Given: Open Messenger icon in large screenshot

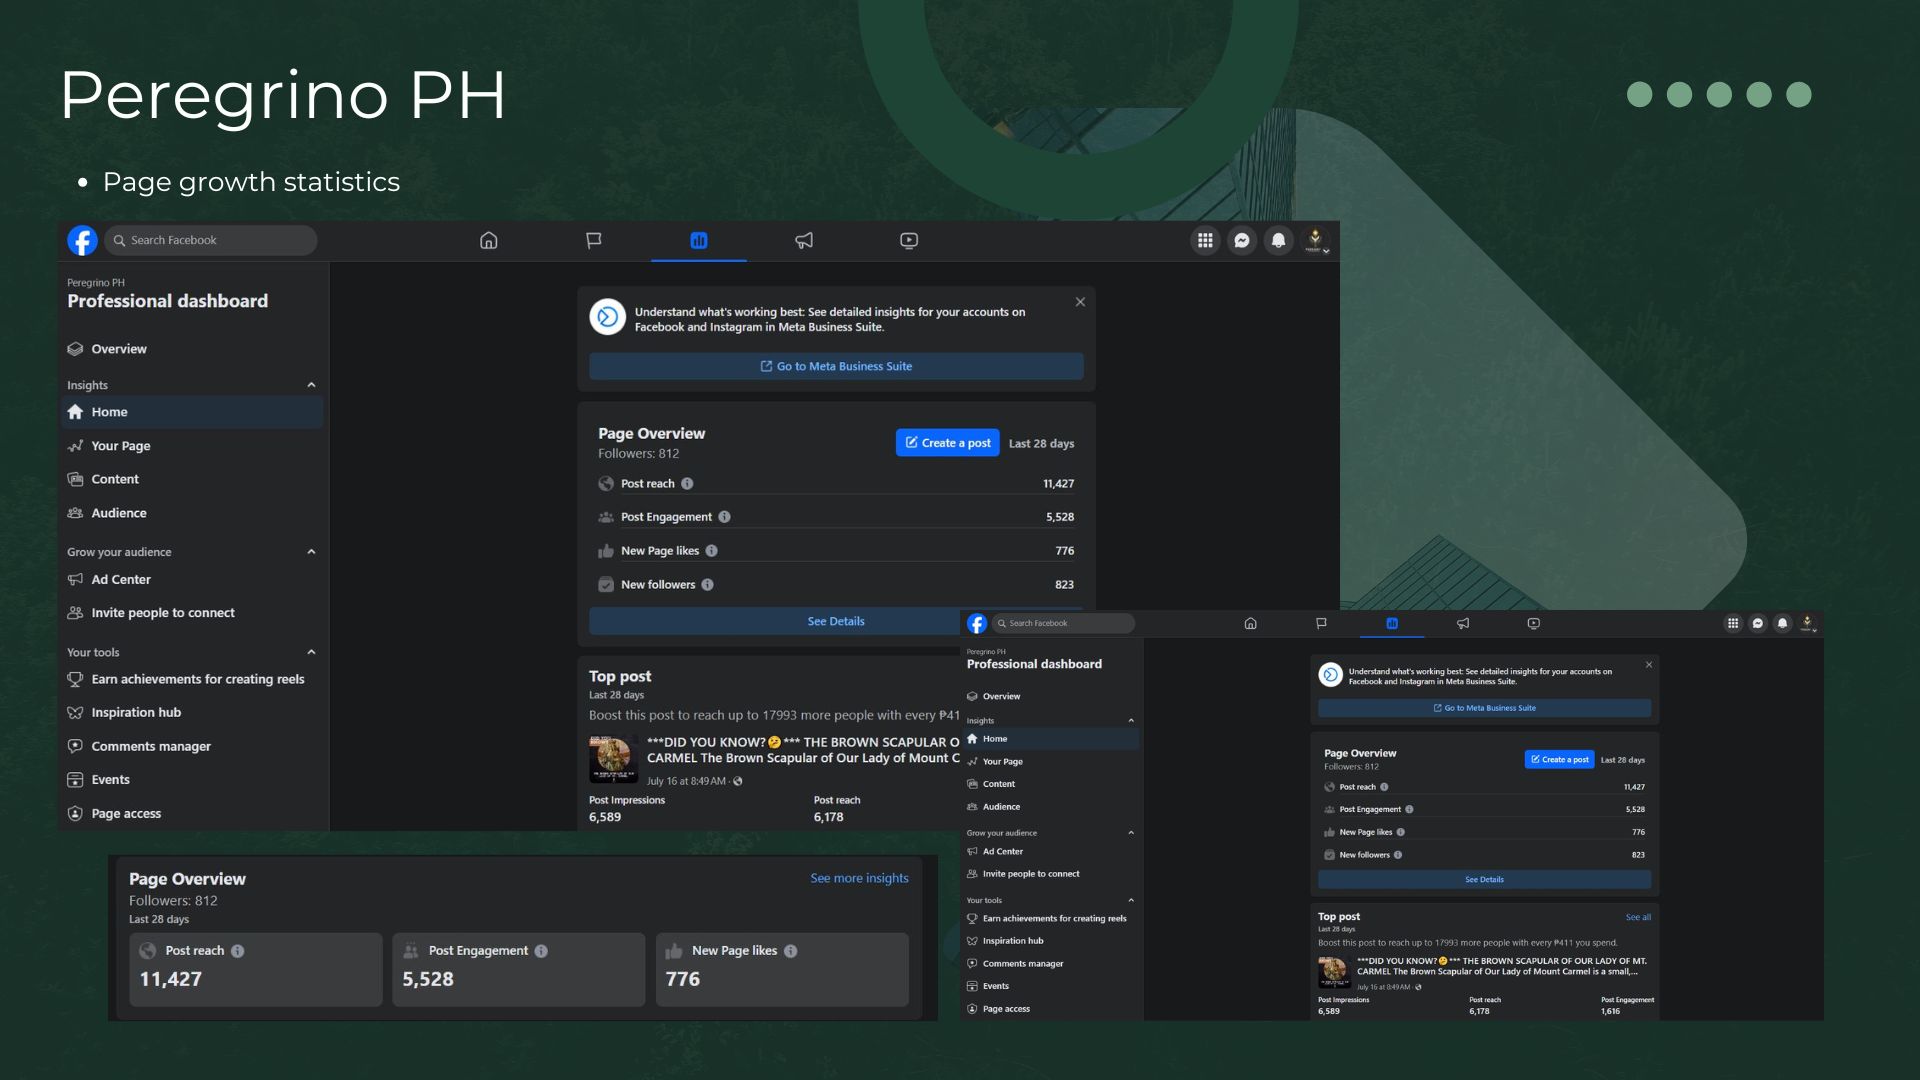Looking at the screenshot, I should (x=1242, y=240).
